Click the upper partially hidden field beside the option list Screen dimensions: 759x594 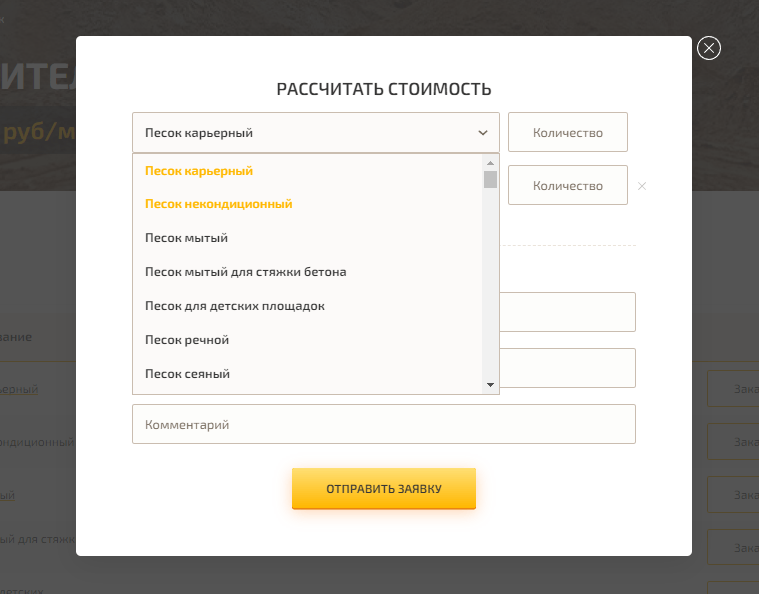[567, 312]
